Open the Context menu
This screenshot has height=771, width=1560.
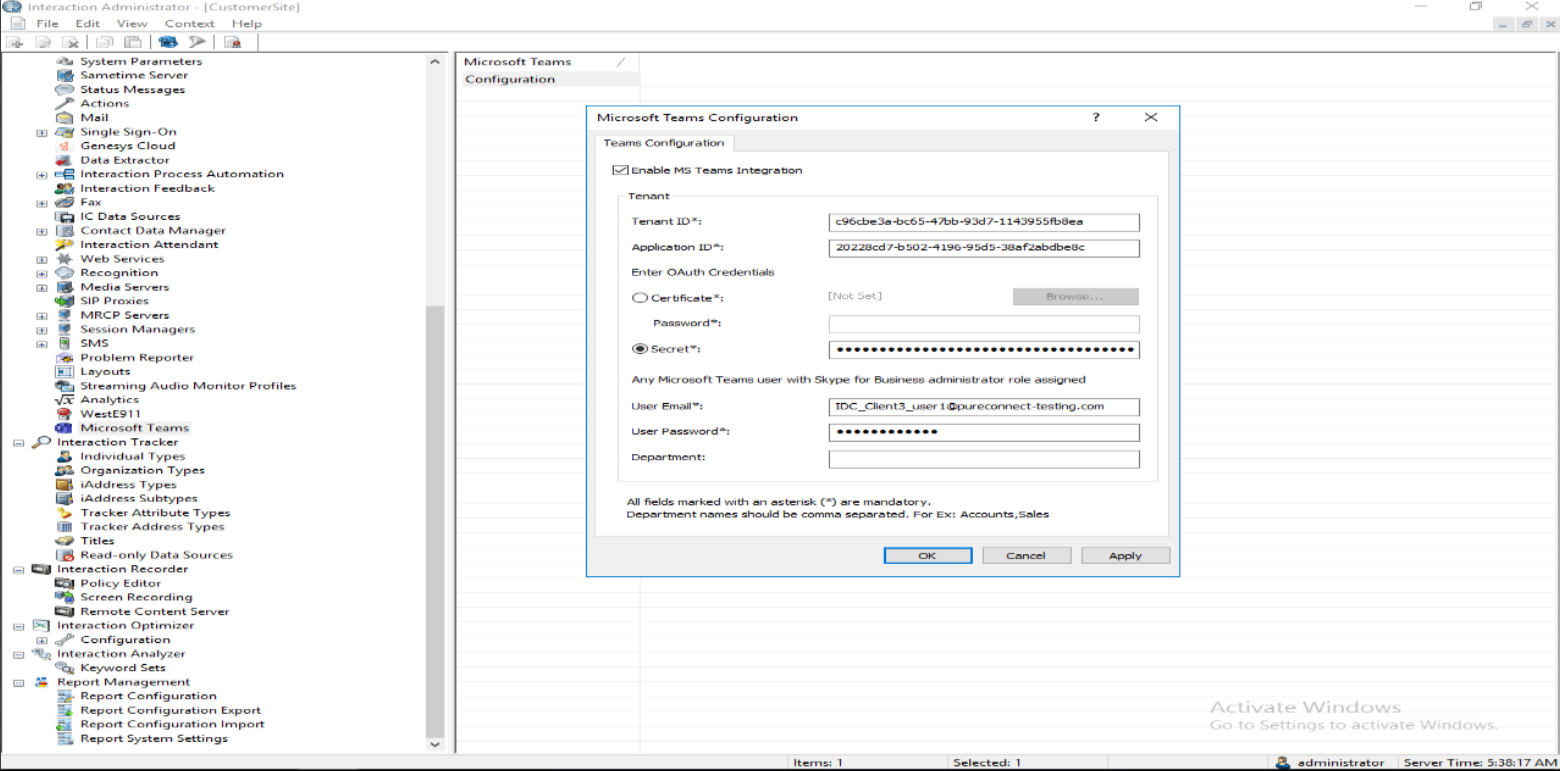190,23
